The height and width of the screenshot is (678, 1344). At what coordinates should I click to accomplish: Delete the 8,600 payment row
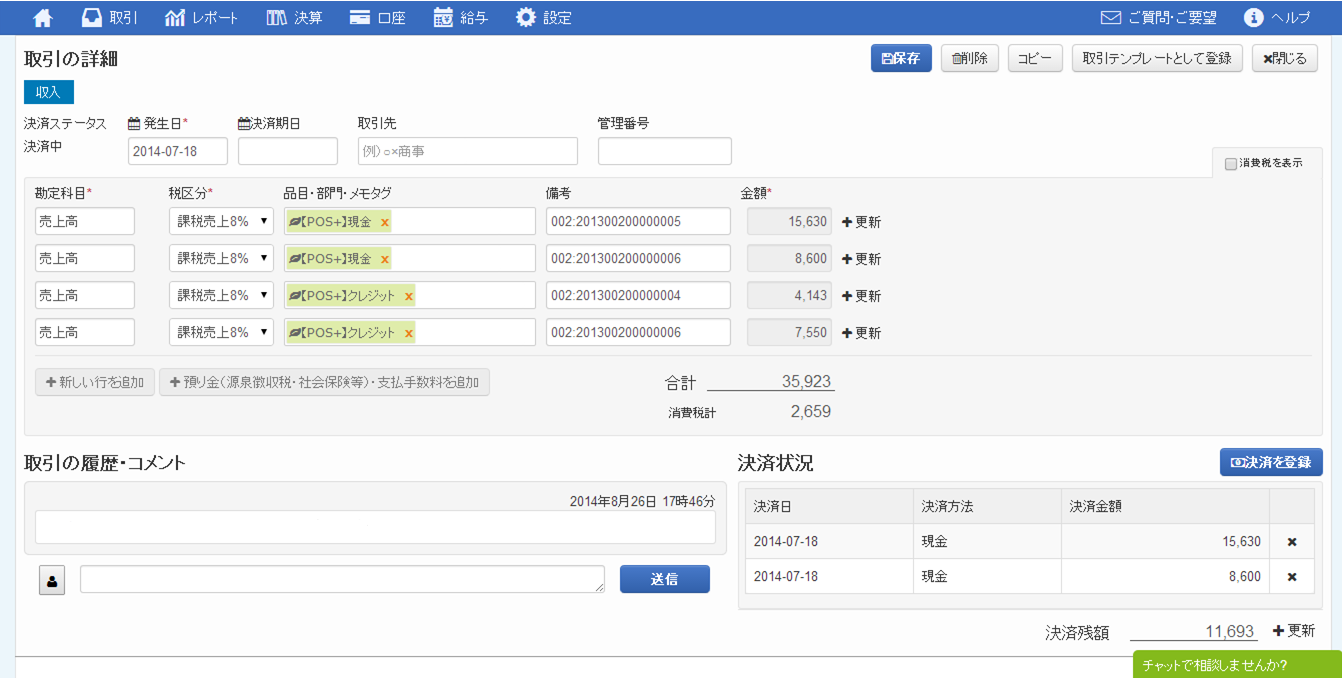point(1291,577)
